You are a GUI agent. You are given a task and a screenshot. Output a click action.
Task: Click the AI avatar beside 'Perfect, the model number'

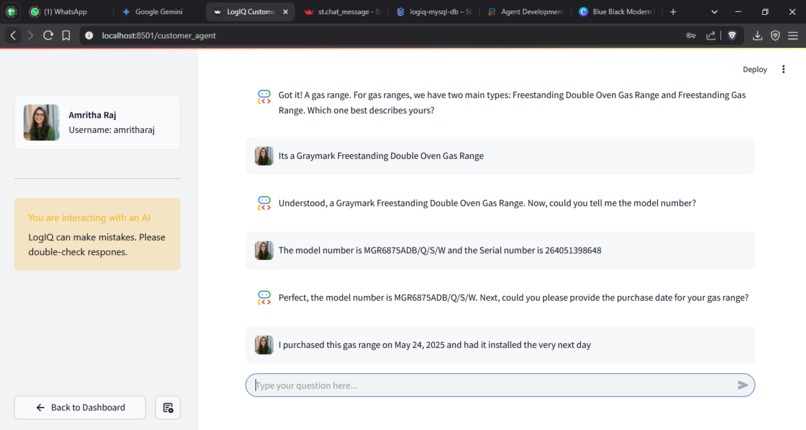[264, 297]
